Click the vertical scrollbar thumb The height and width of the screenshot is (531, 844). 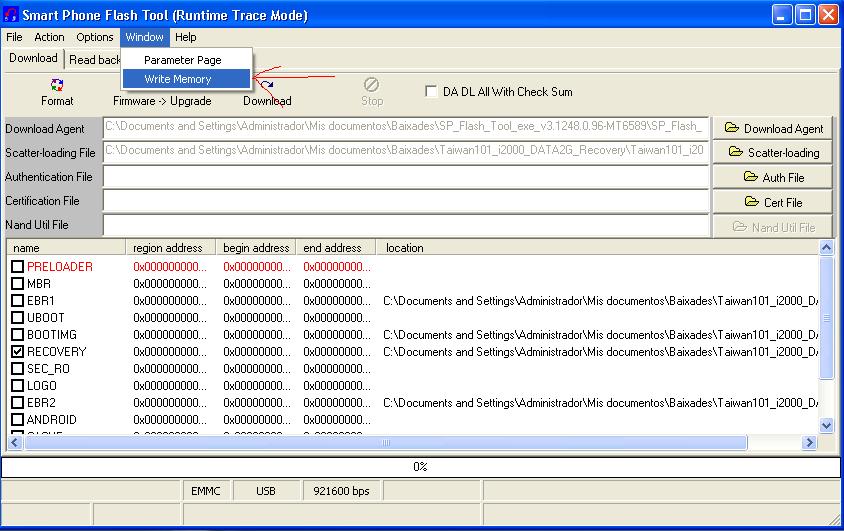pyautogui.click(x=826, y=317)
